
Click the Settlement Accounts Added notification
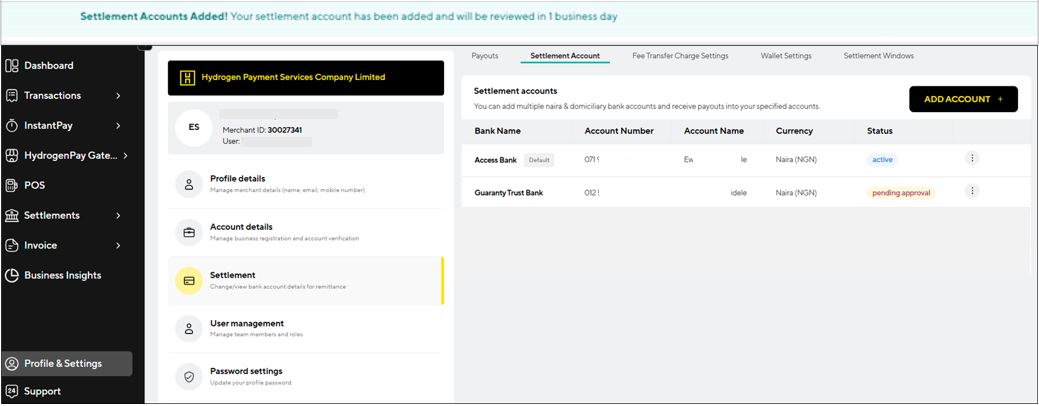(x=349, y=17)
